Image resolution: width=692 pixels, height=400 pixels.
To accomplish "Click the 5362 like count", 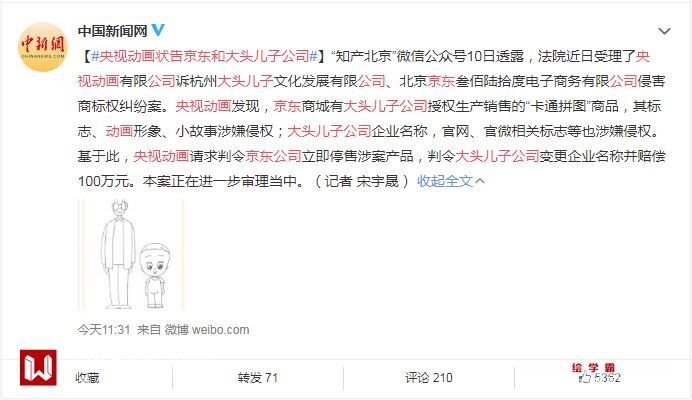I will click(x=607, y=378).
